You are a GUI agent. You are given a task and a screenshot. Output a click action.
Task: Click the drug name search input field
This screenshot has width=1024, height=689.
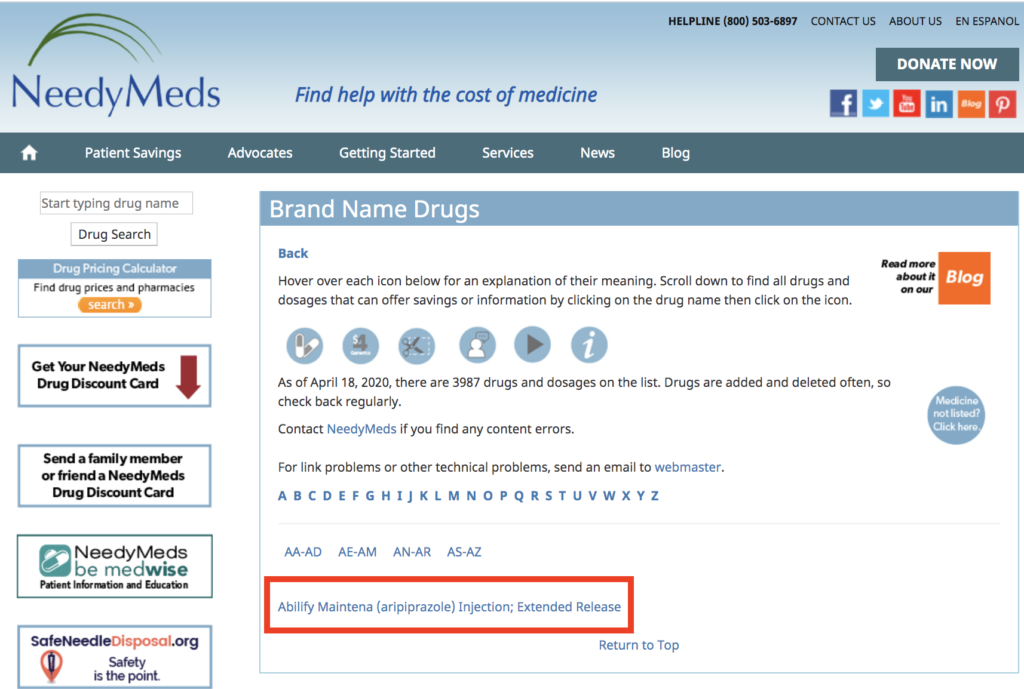click(x=116, y=203)
